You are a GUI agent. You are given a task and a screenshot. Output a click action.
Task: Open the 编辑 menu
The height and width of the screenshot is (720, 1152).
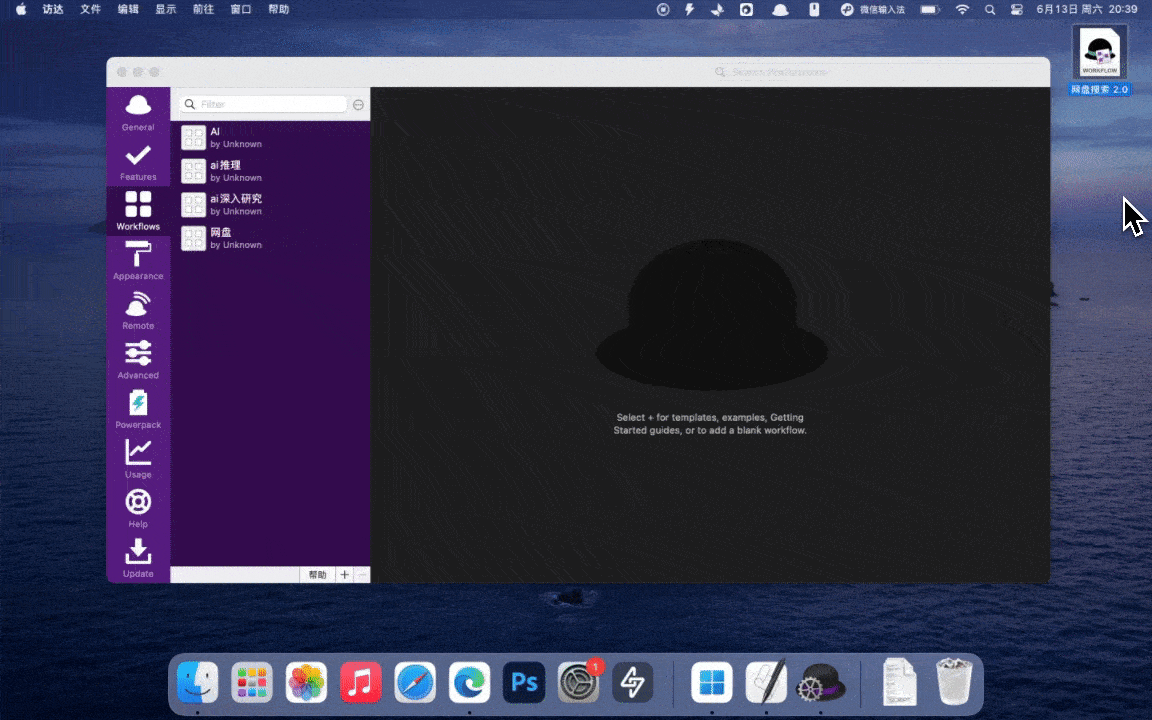click(x=128, y=10)
